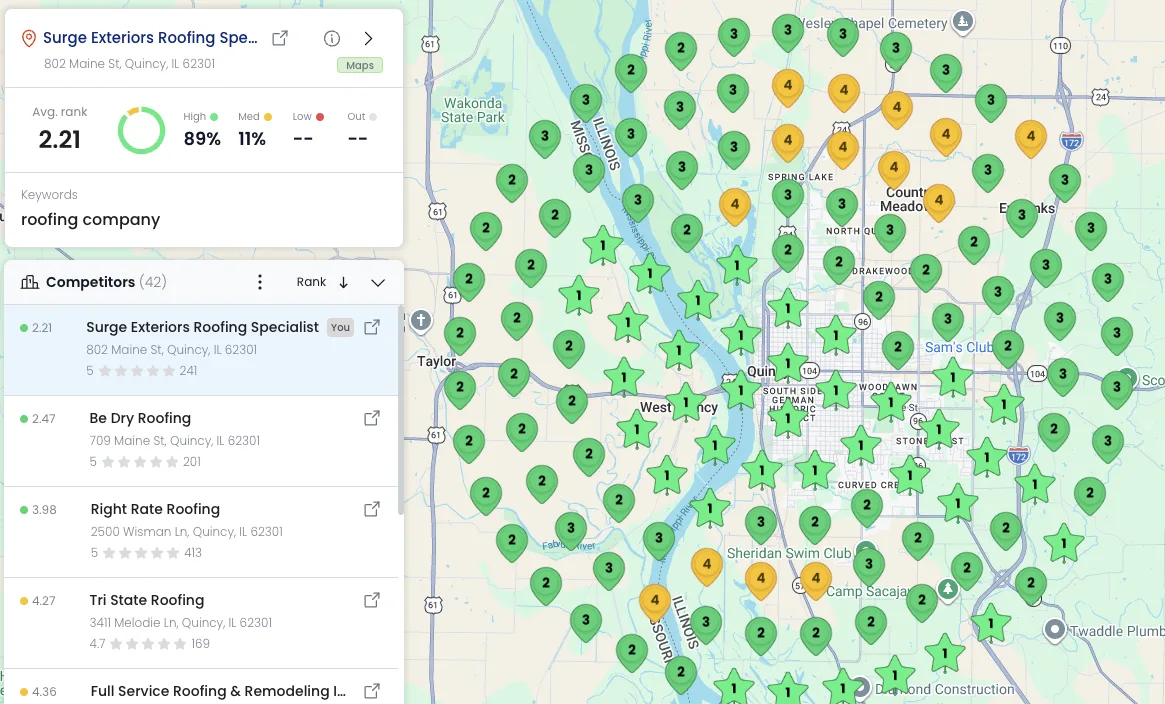Screen dimensions: 1165x704
Task: Show info icon next to Surge Exteriors header
Action: [332, 38]
